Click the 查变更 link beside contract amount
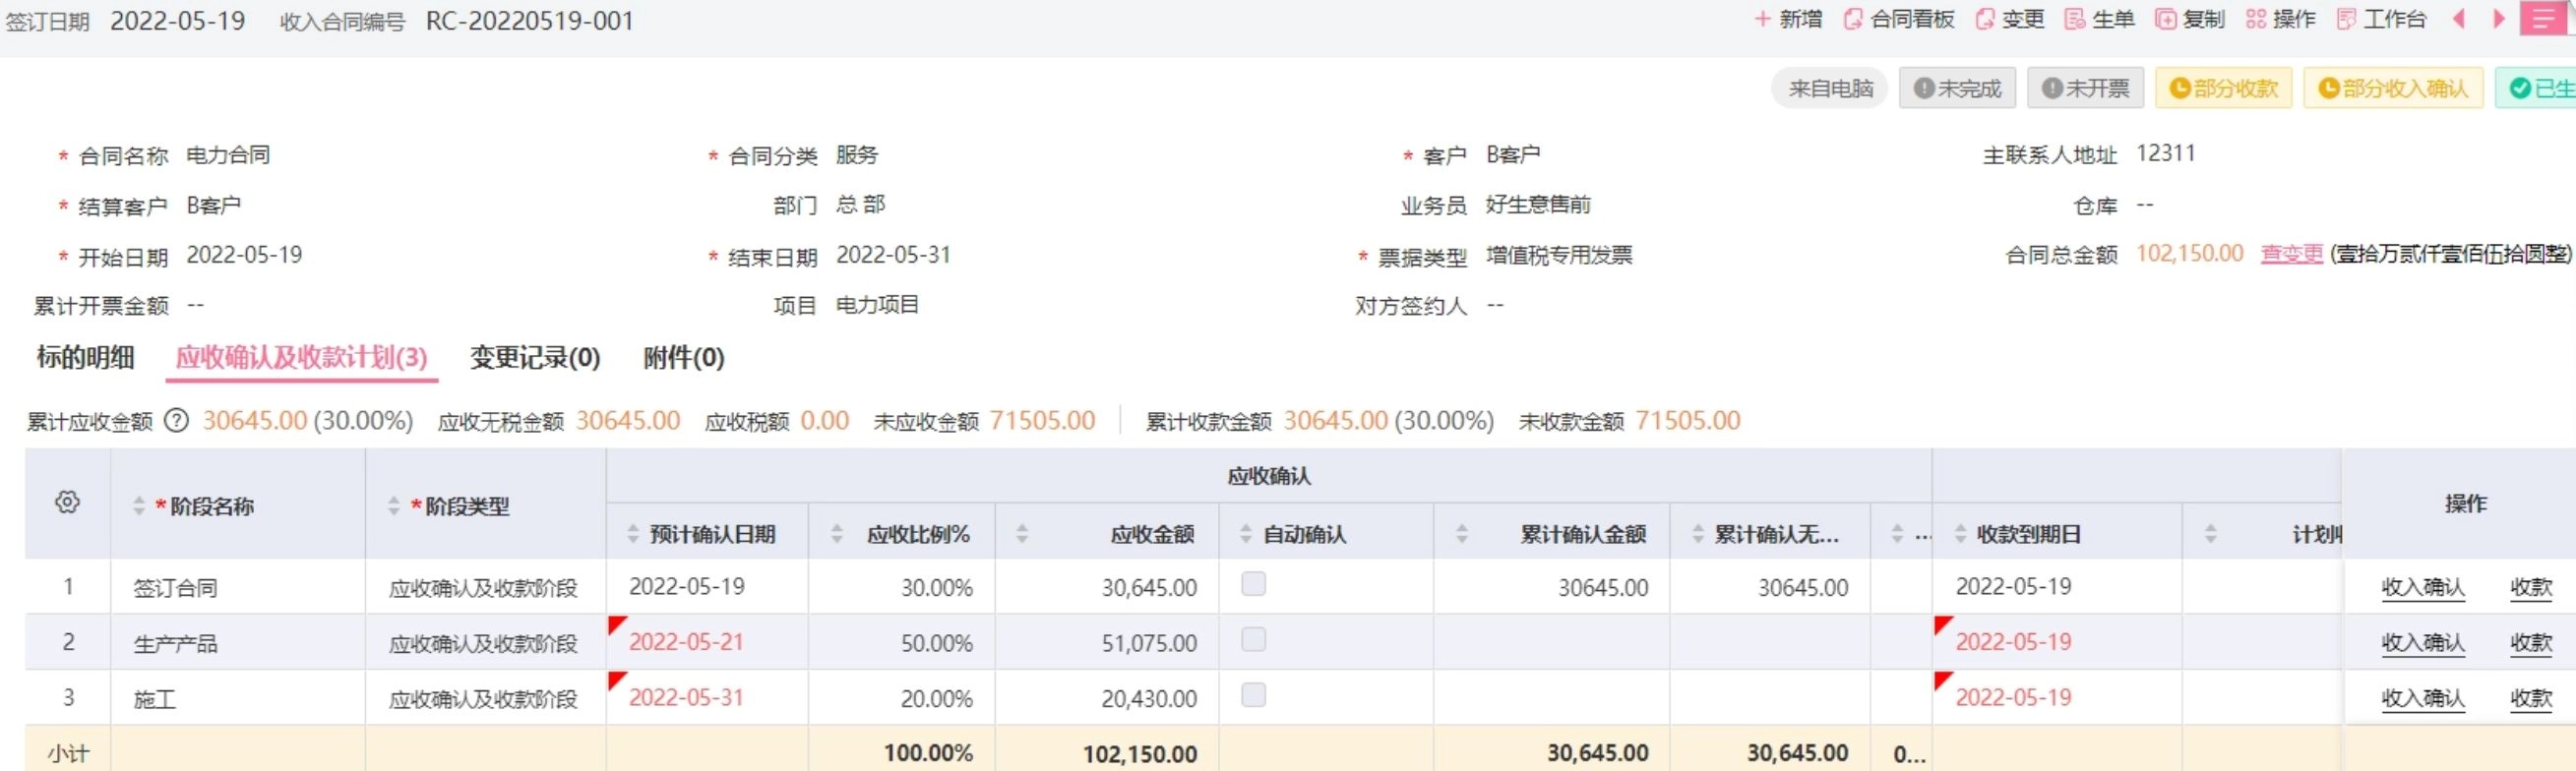Screen dimensions: 2576x771 click(x=2291, y=254)
